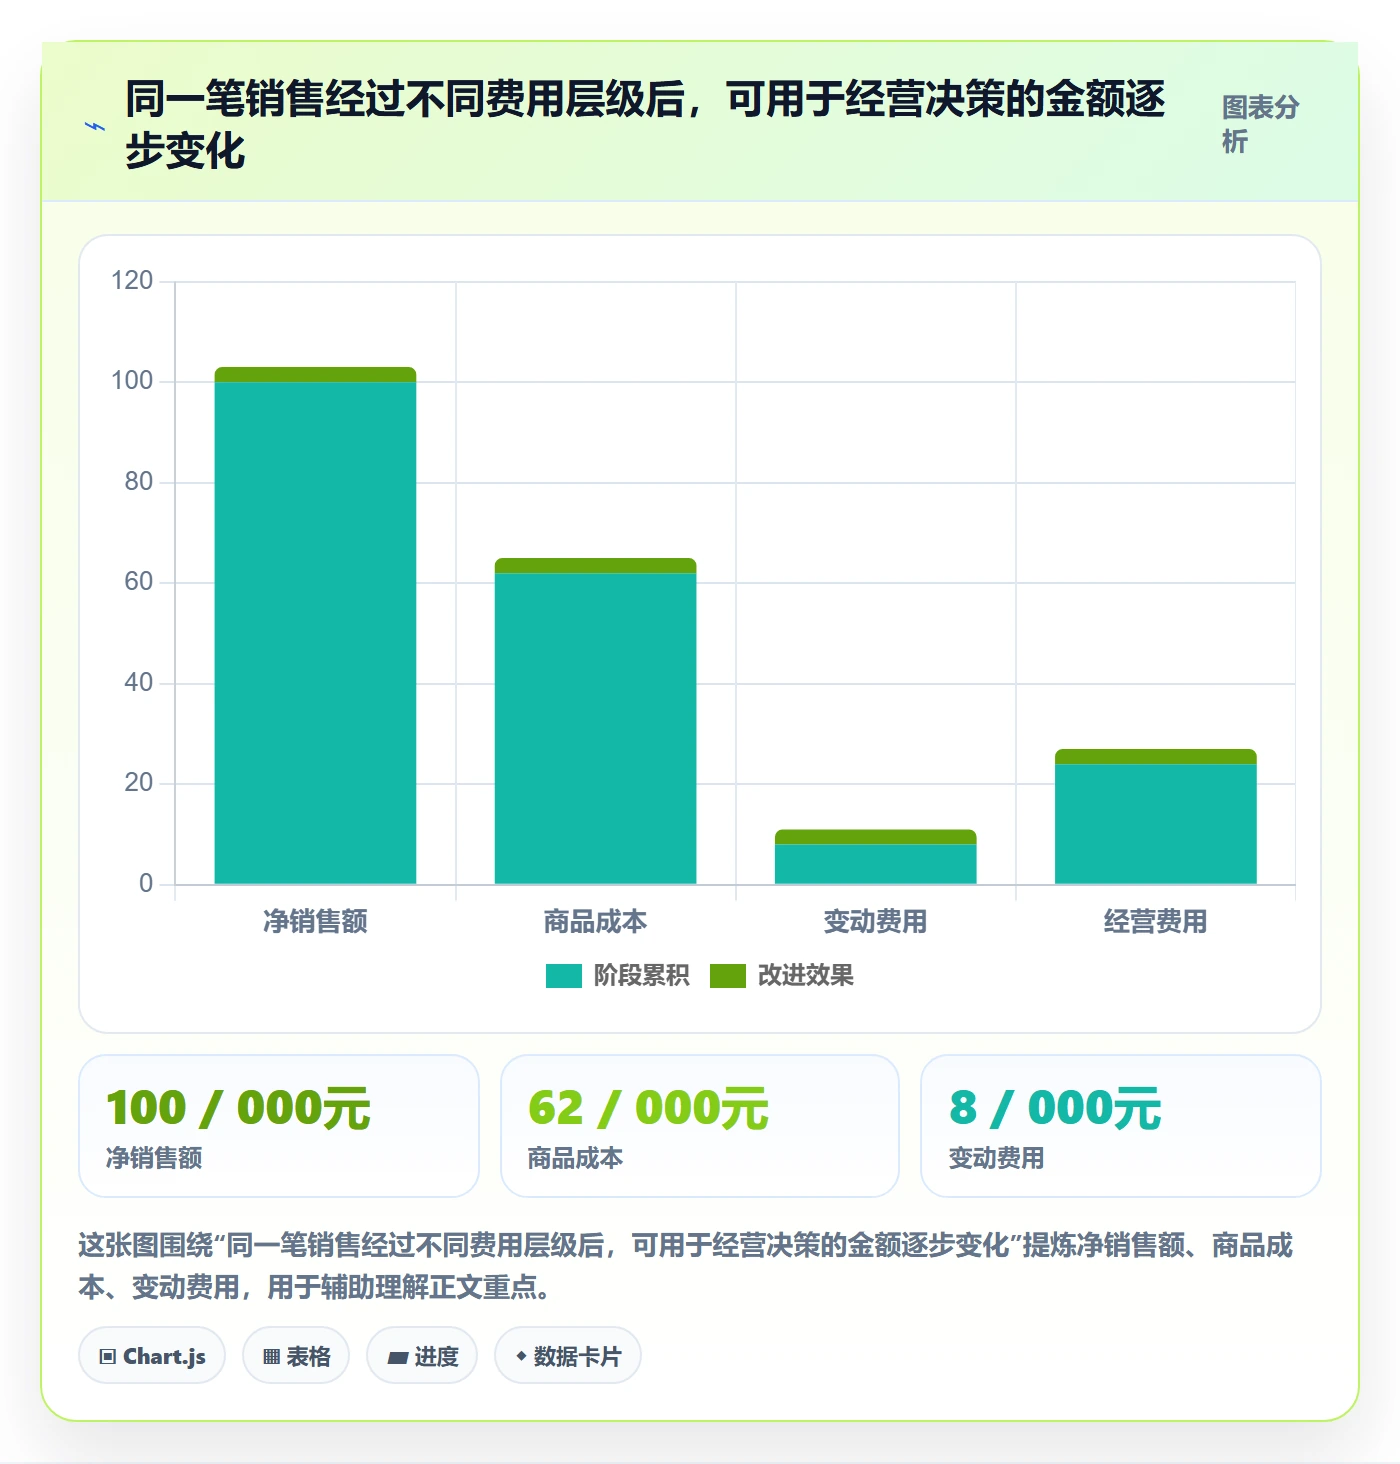The height and width of the screenshot is (1464, 1400).
Task: Click the 100 y-axis value
Action: (132, 381)
